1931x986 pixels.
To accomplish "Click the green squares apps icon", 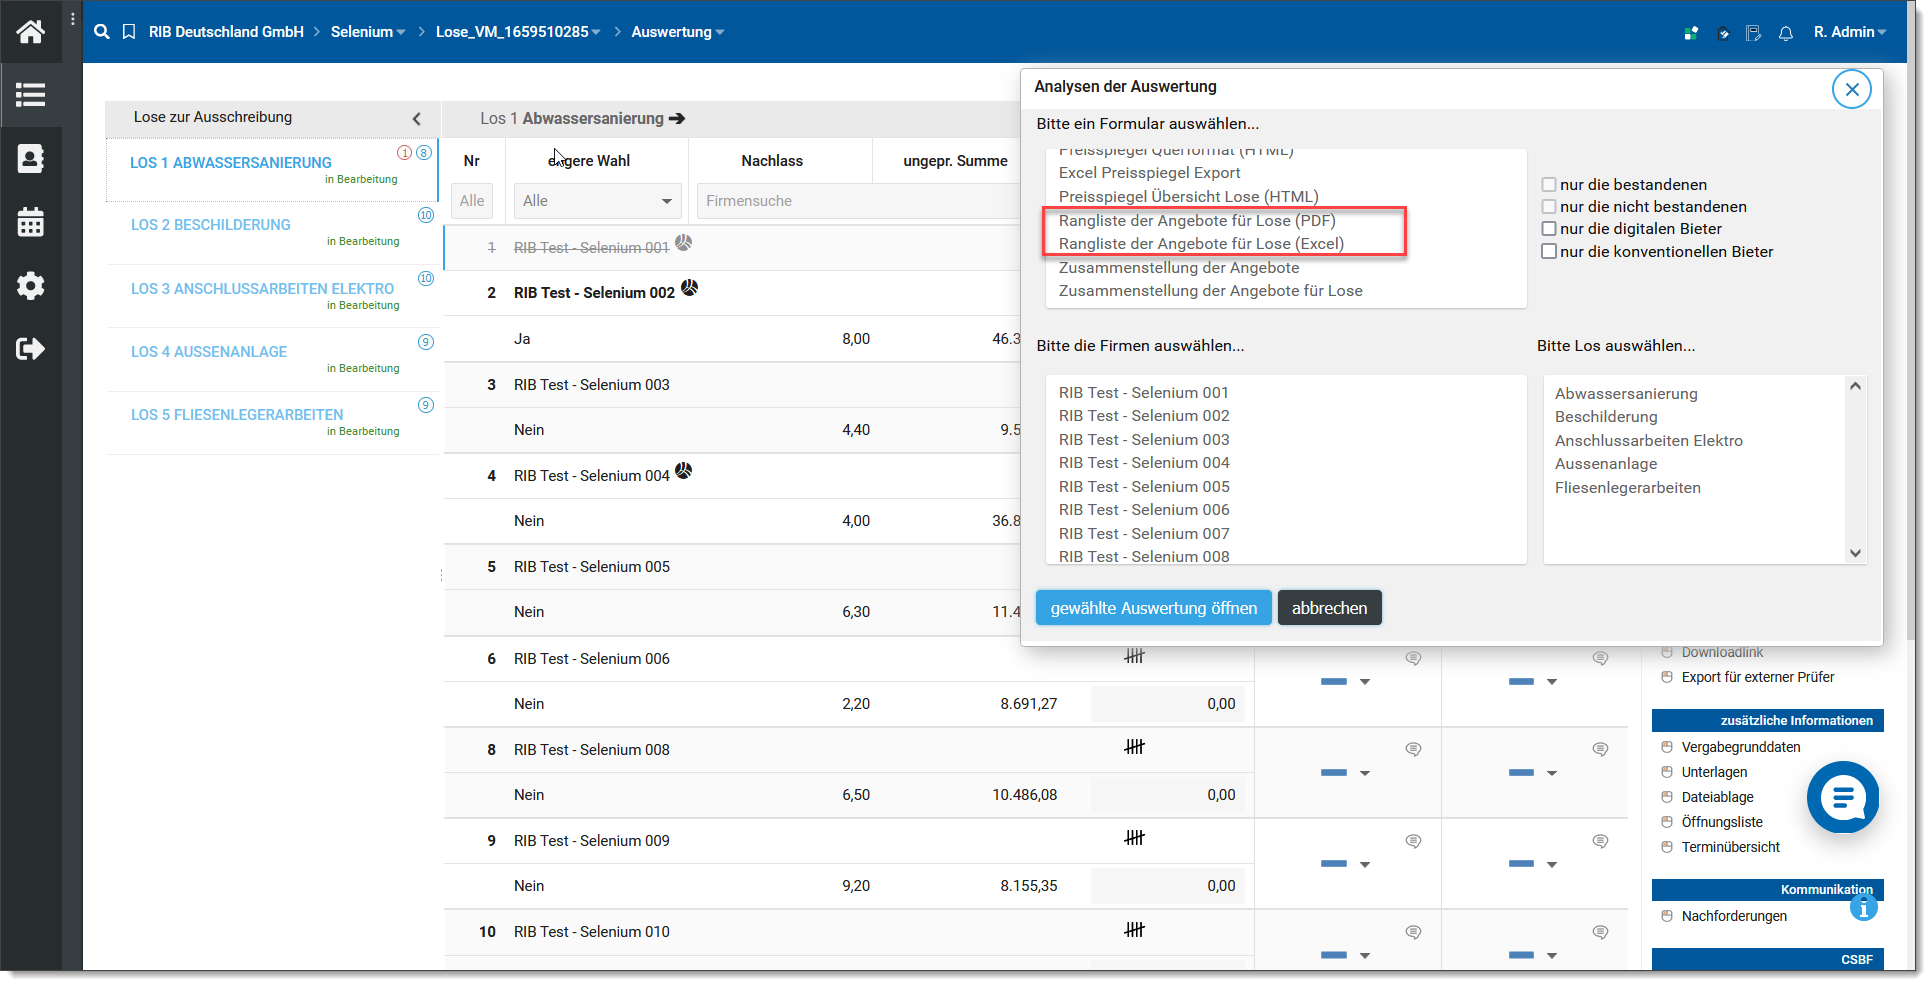I will (x=1691, y=33).
